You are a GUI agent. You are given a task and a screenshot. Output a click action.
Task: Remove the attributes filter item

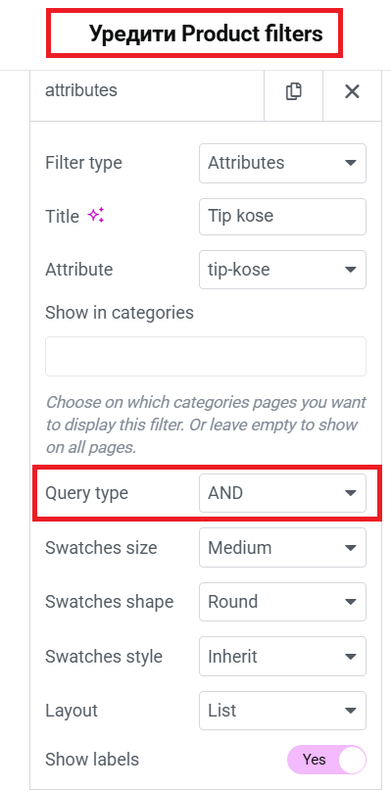point(352,92)
